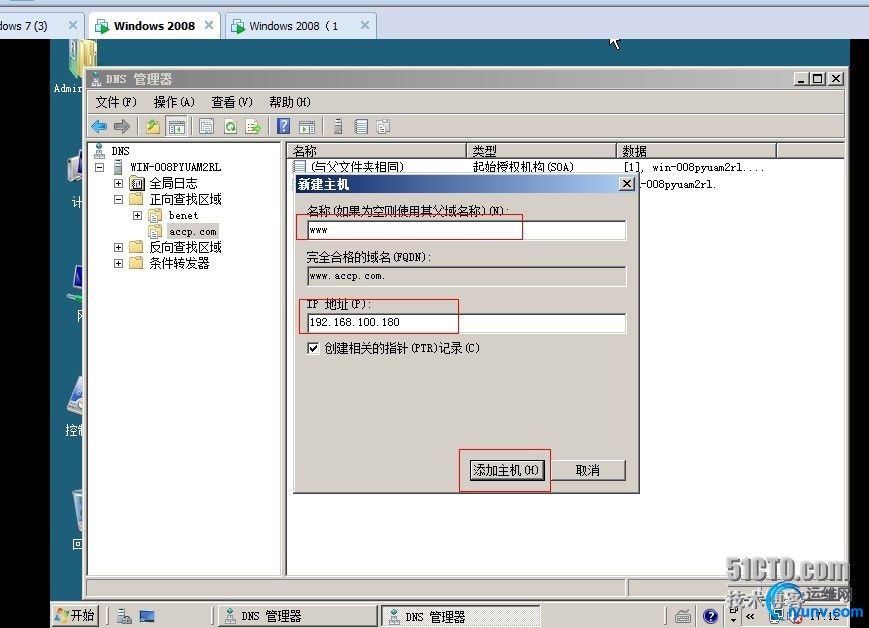The height and width of the screenshot is (628, 869).
Task: Close the 新建主机 dialog
Action: coord(626,184)
